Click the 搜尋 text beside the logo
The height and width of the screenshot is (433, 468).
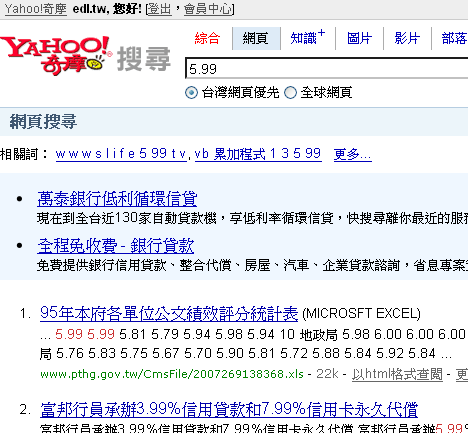(144, 59)
